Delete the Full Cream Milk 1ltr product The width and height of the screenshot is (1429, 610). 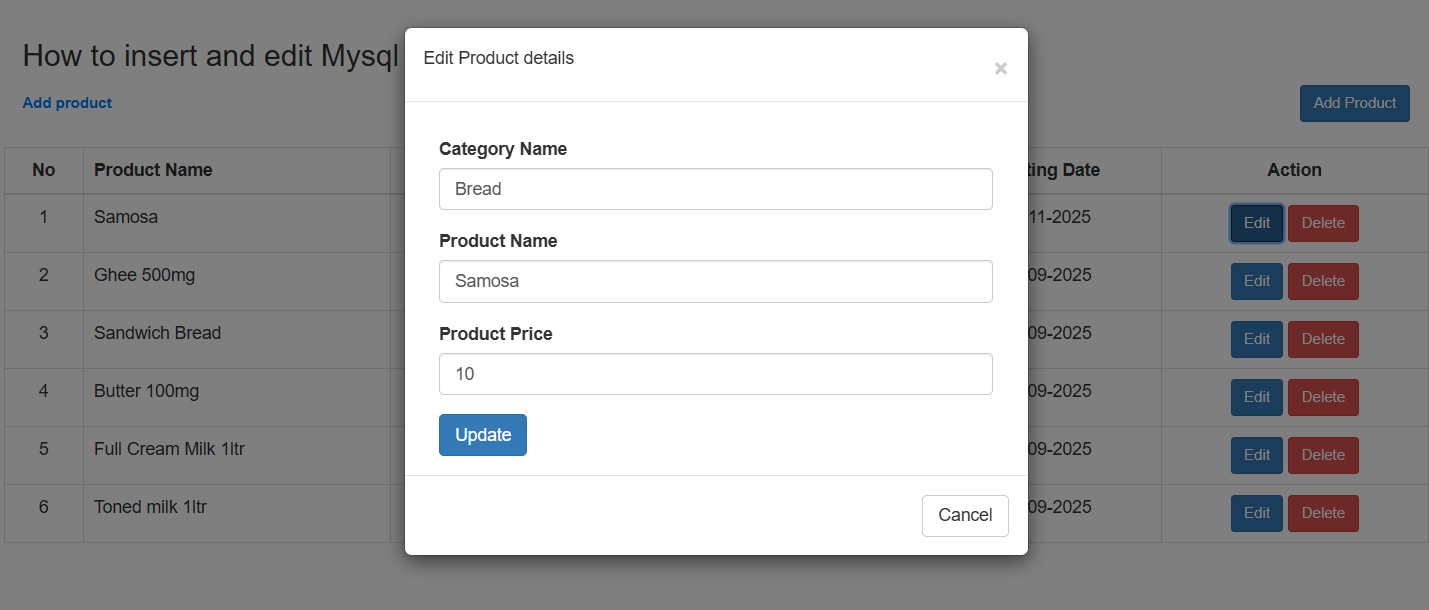tap(1322, 455)
